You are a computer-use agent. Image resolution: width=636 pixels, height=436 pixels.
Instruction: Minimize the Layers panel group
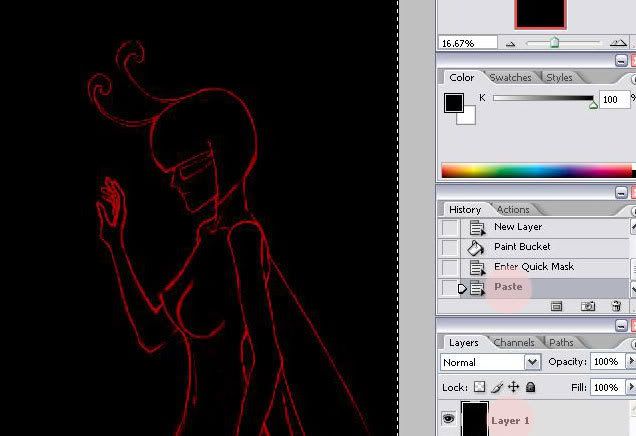(x=621, y=326)
